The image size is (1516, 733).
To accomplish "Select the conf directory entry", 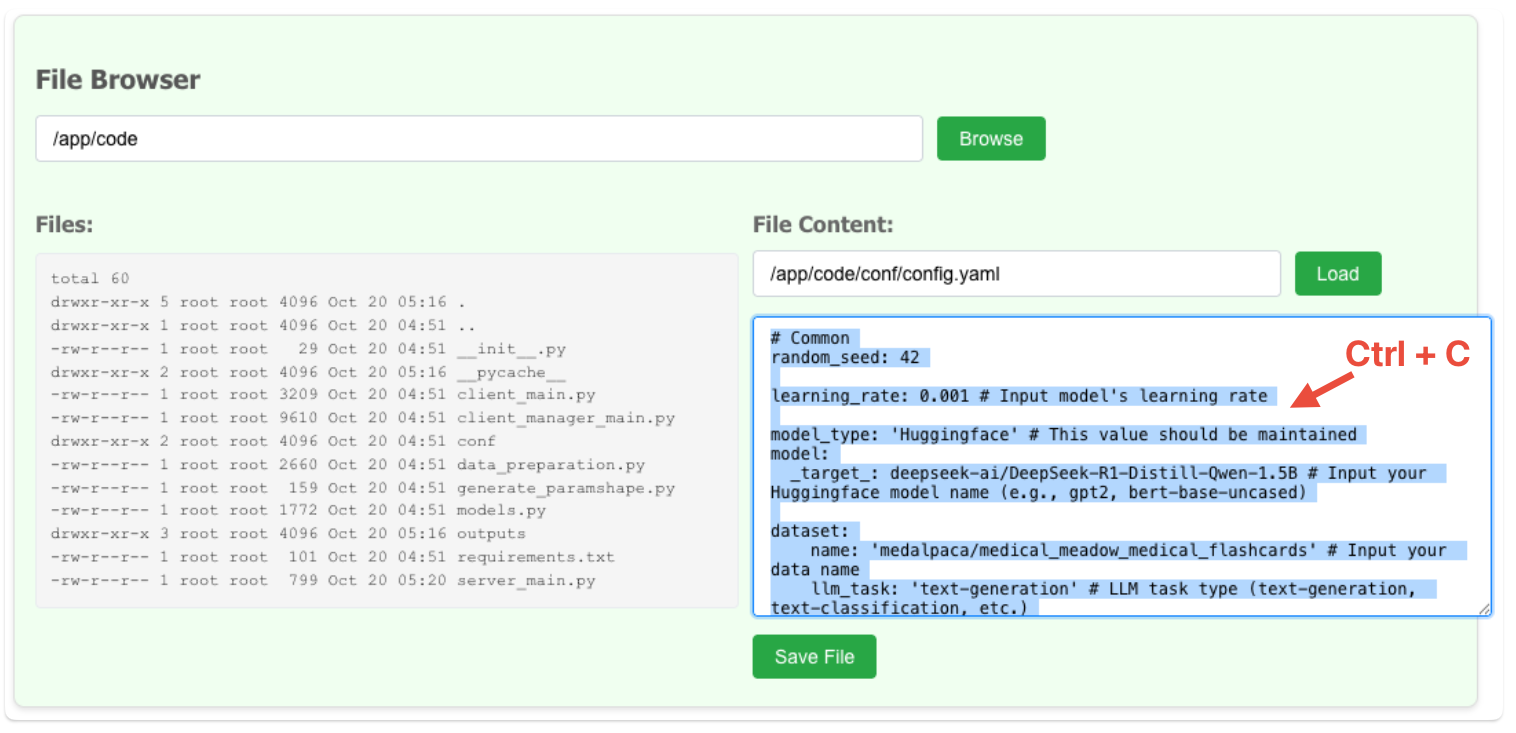I will point(476,441).
